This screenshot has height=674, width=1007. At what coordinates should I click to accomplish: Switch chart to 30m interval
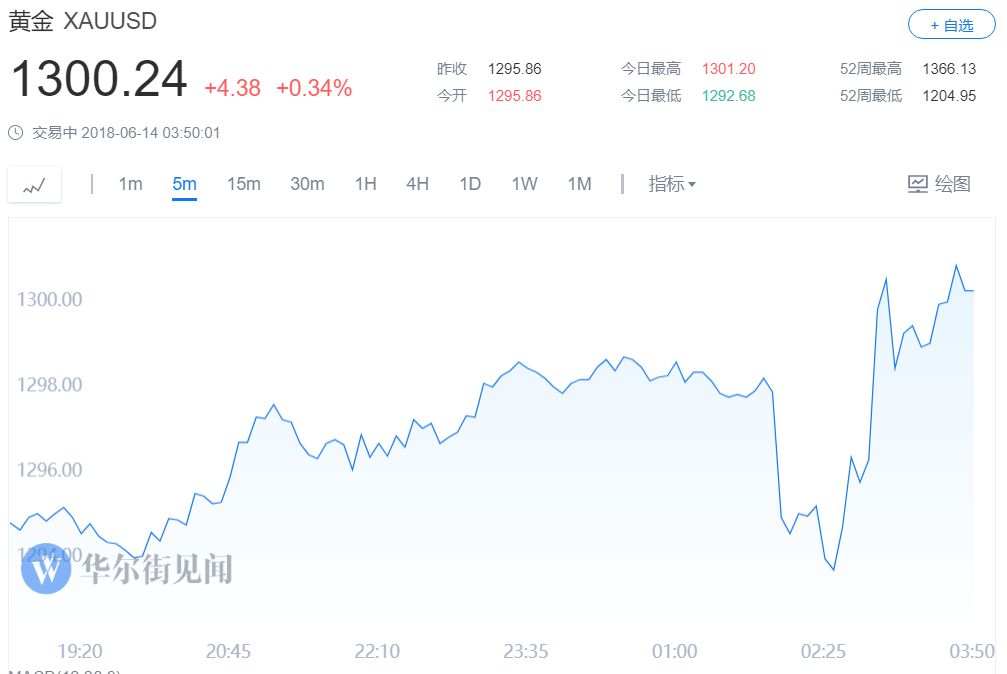[307, 184]
